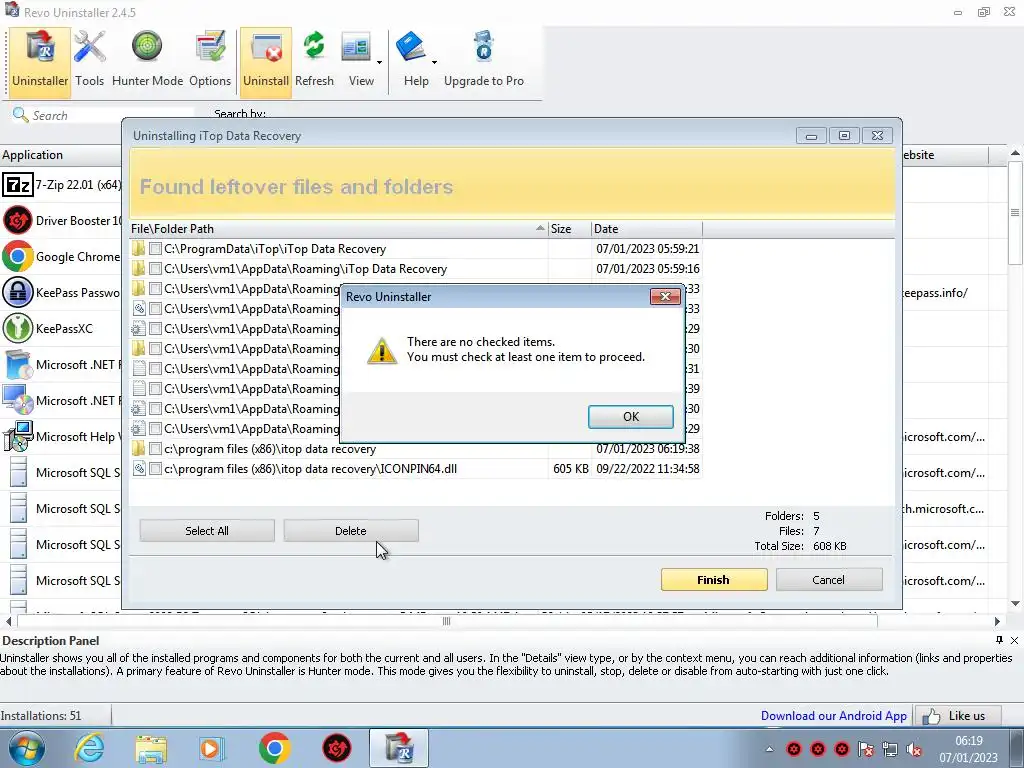Open Windows Start menu

[26, 748]
